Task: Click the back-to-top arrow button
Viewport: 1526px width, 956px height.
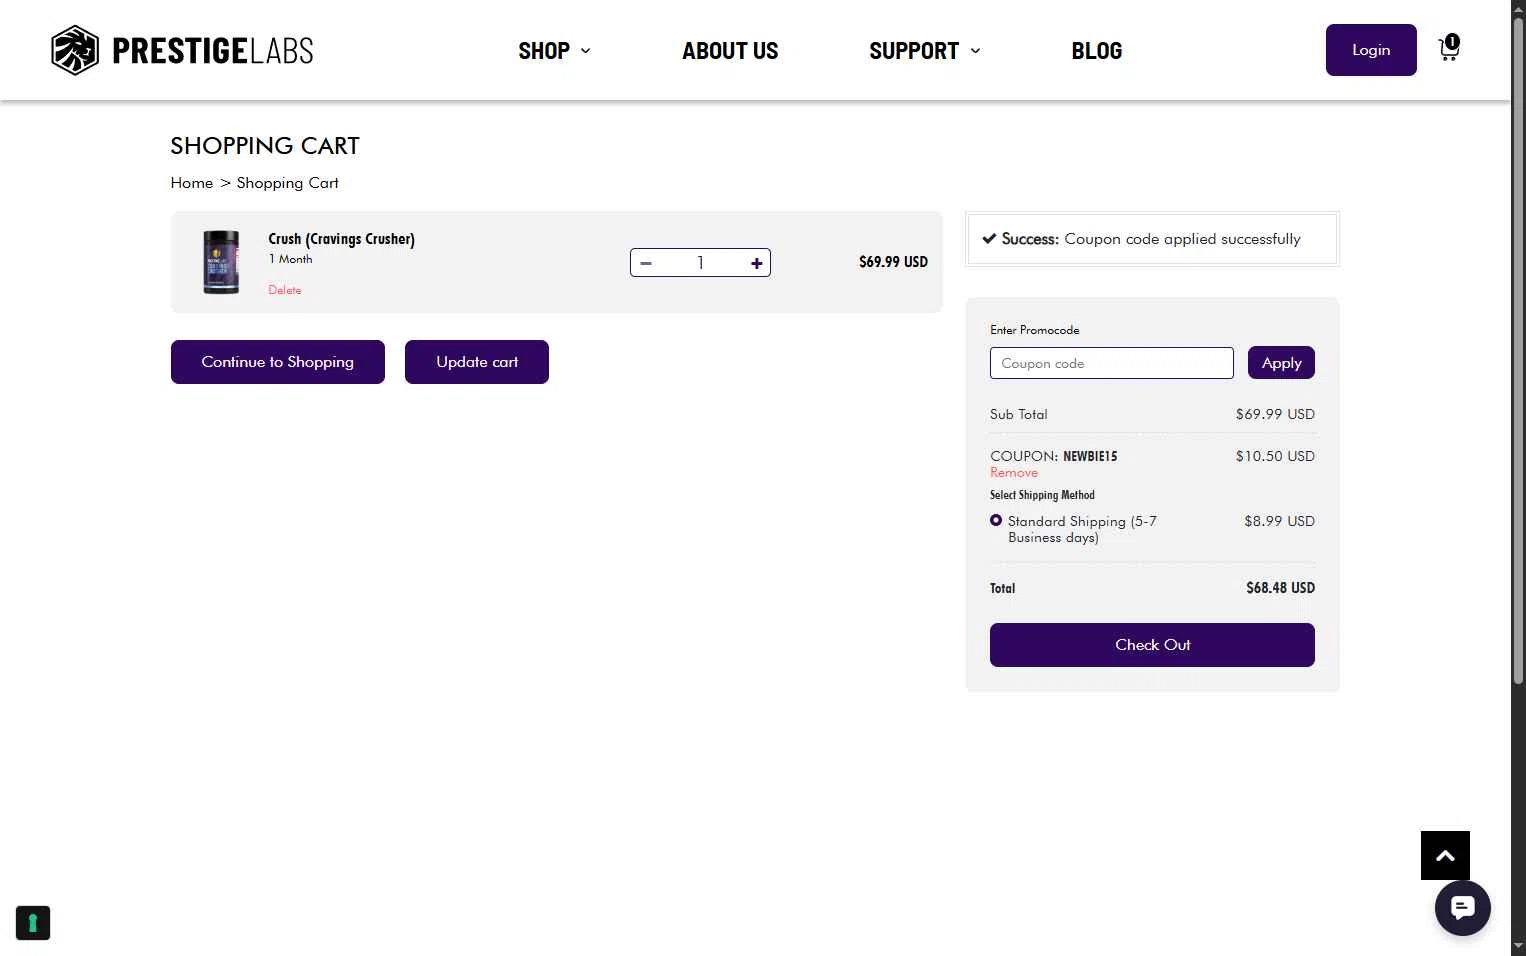Action: (1445, 855)
